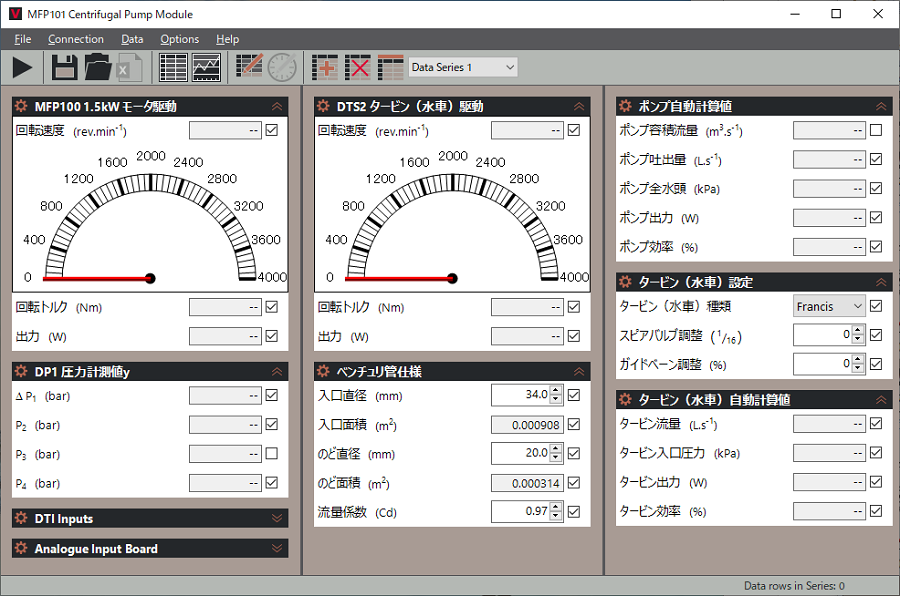
Task: Collapse the DTS2 turbine drive panel
Action: [579, 106]
